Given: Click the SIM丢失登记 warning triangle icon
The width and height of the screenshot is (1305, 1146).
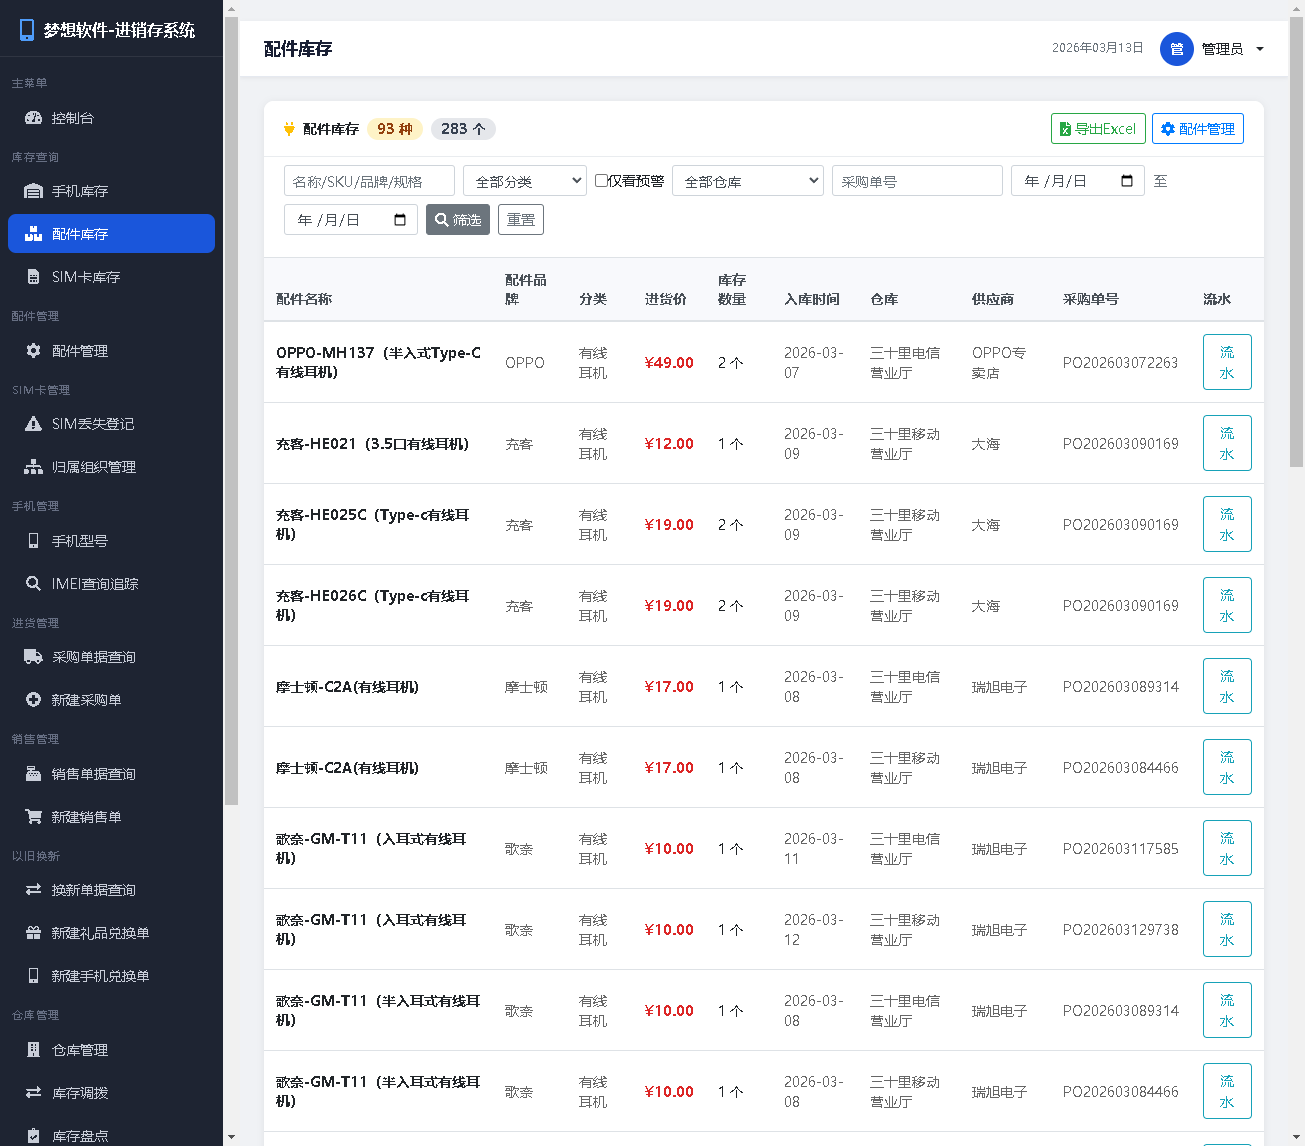Looking at the screenshot, I should [33, 424].
